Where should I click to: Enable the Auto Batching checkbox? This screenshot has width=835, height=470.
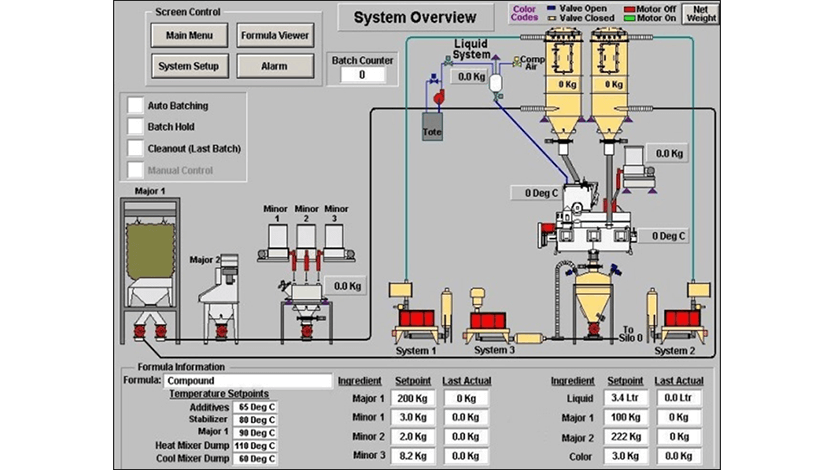[x=135, y=105]
